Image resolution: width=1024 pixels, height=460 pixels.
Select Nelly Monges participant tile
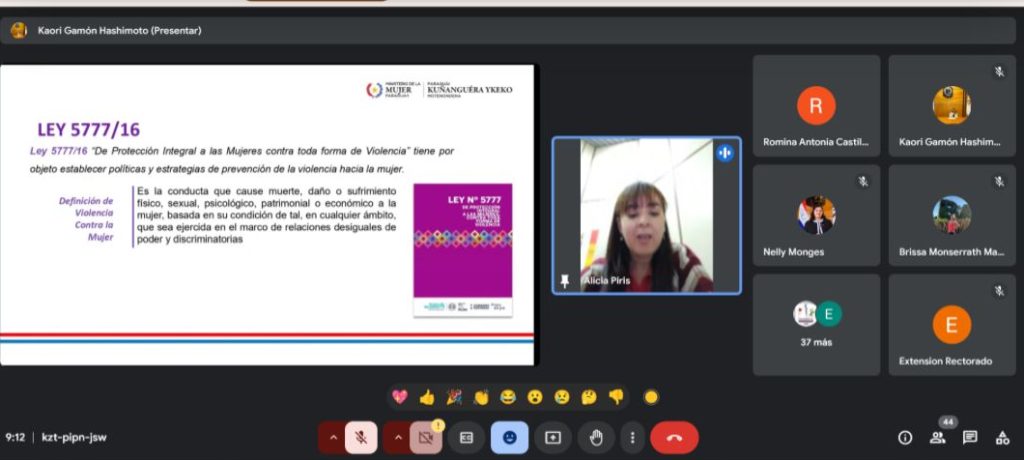click(816, 215)
